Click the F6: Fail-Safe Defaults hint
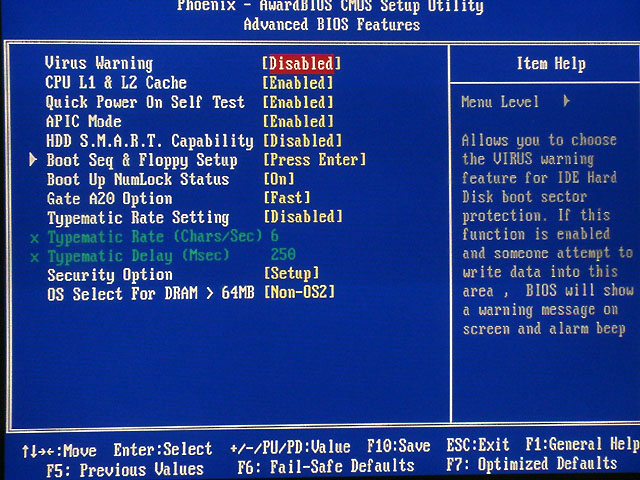The image size is (640, 480). click(x=326, y=466)
